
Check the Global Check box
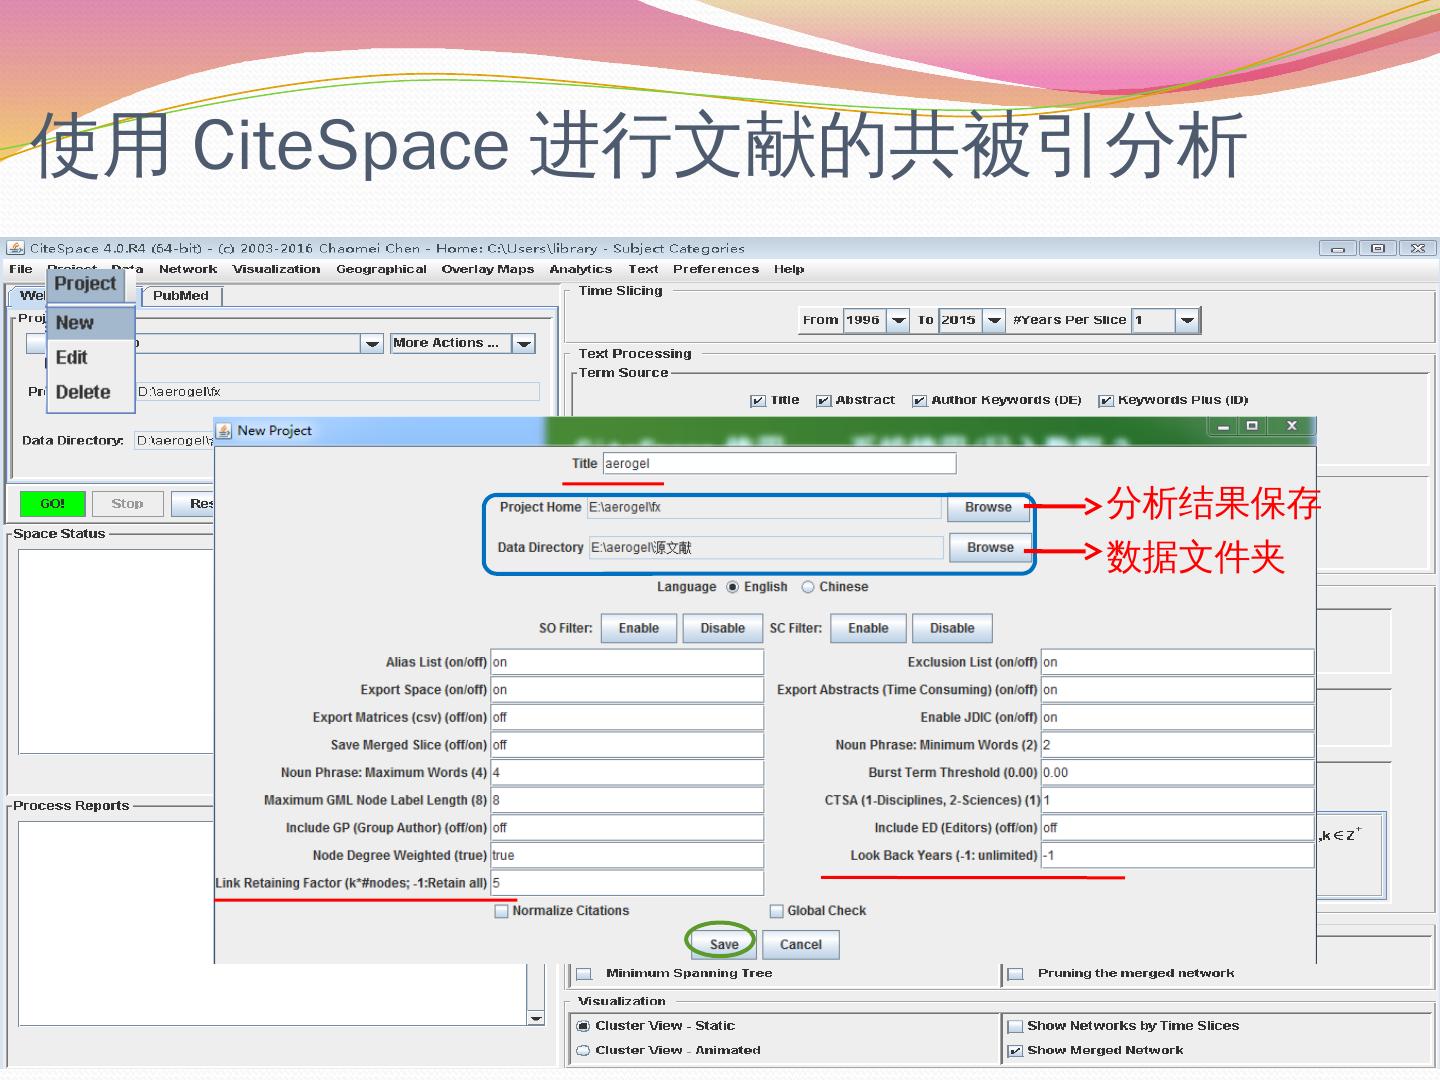[777, 911]
